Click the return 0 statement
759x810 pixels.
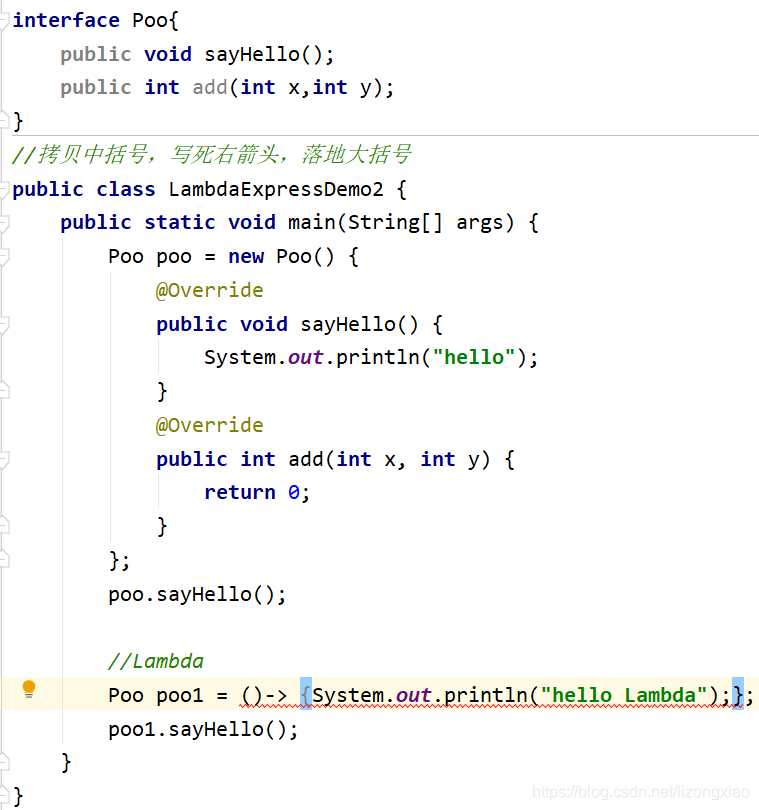(257, 492)
